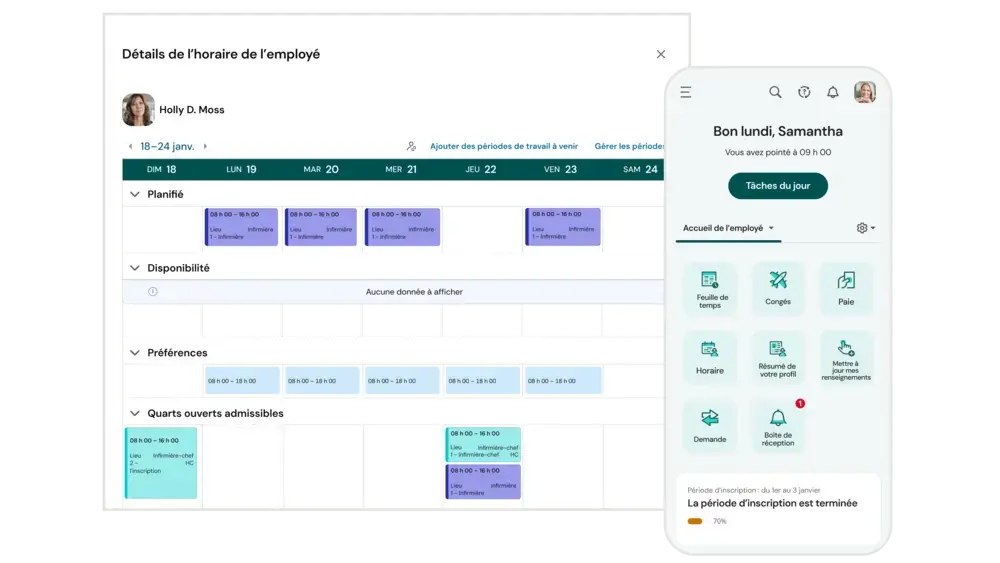Viewport: 1000px width, 563px height.
Task: Collapse Quarts ouverts admissibles section
Action: [x=135, y=414]
